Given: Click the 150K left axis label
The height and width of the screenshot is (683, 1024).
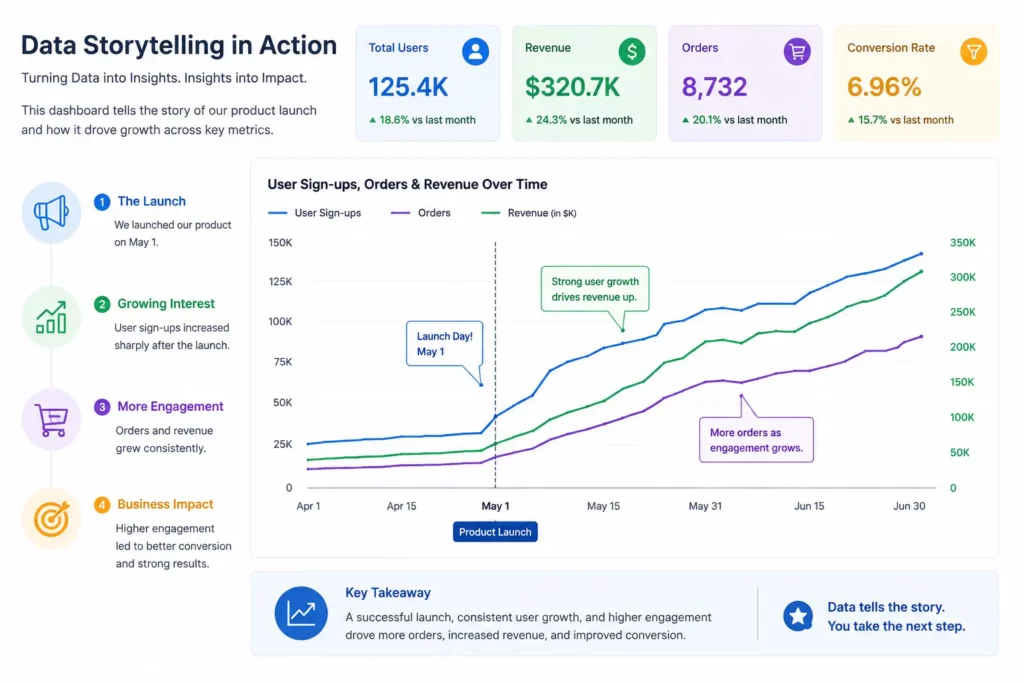Looking at the screenshot, I should click(x=280, y=243).
